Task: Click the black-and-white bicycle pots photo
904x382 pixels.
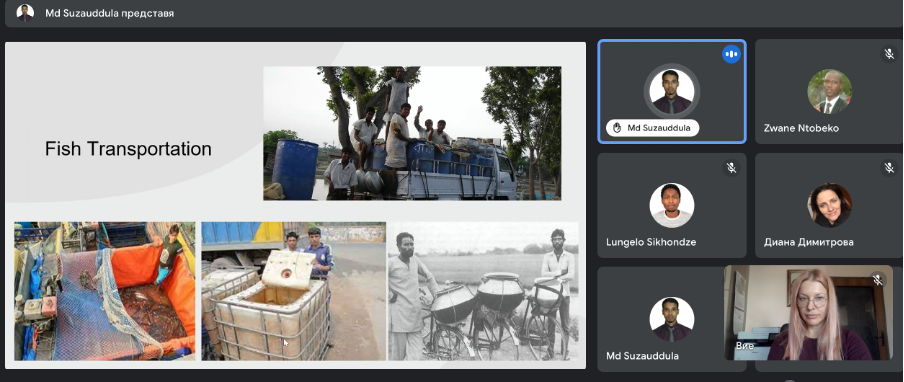Action: pyautogui.click(x=483, y=291)
